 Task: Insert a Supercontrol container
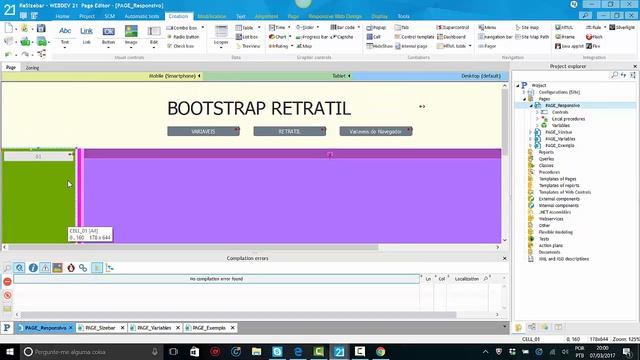[453, 27]
